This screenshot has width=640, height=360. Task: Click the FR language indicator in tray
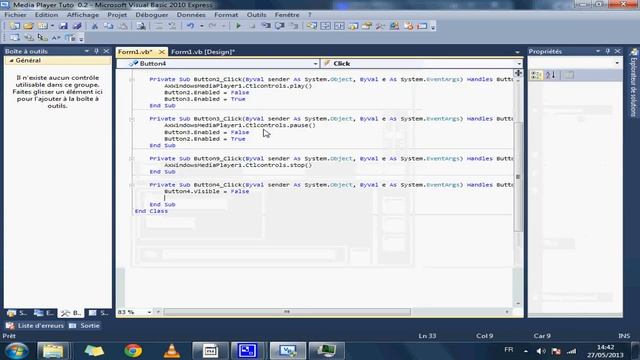[x=509, y=350]
